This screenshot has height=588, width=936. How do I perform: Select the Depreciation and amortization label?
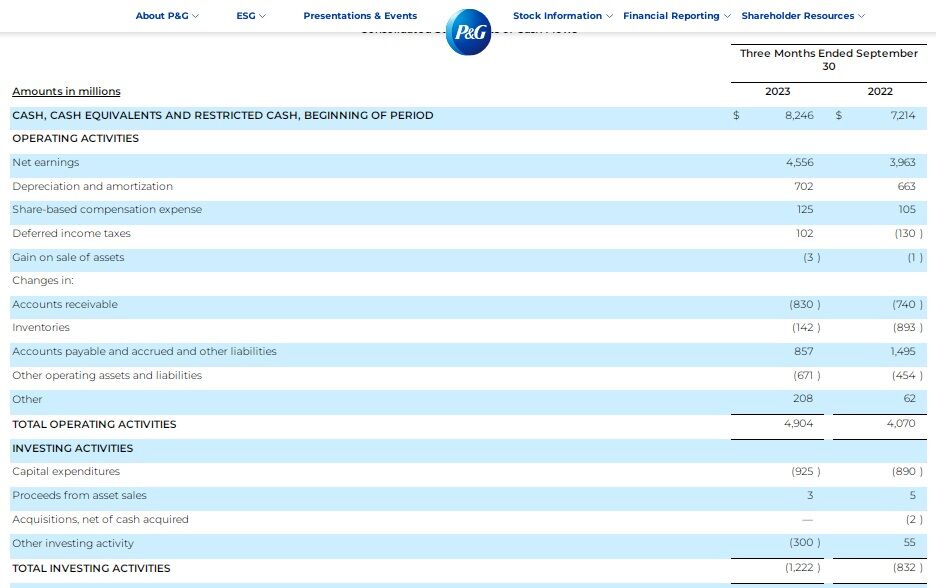[x=93, y=186]
